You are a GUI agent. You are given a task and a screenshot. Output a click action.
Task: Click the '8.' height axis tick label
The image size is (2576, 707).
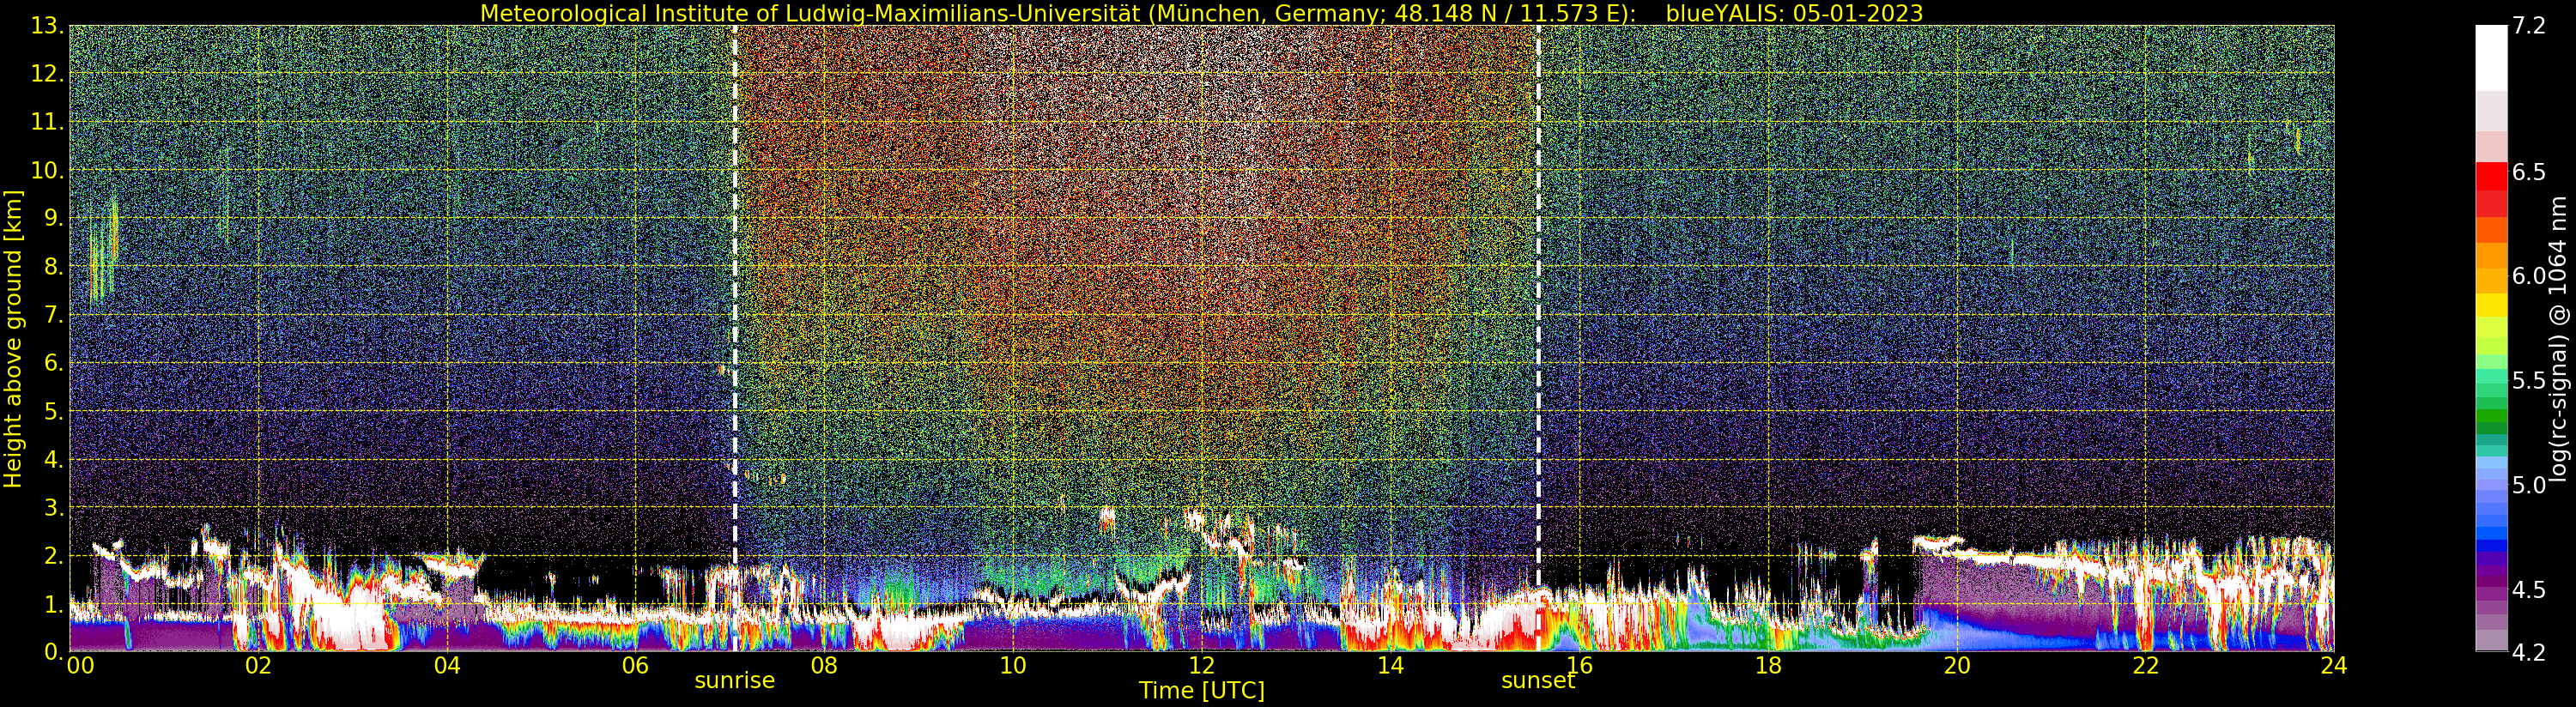pyautogui.click(x=52, y=267)
